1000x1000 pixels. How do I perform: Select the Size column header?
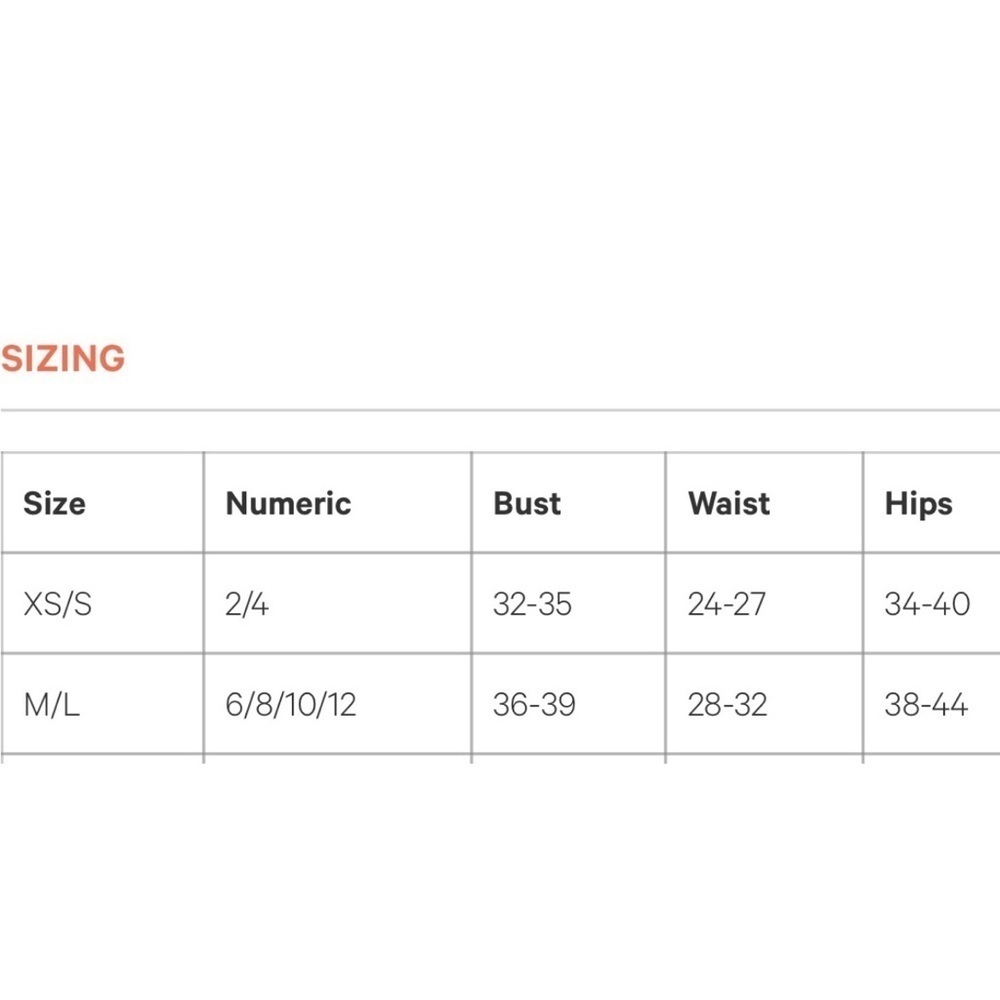54,503
